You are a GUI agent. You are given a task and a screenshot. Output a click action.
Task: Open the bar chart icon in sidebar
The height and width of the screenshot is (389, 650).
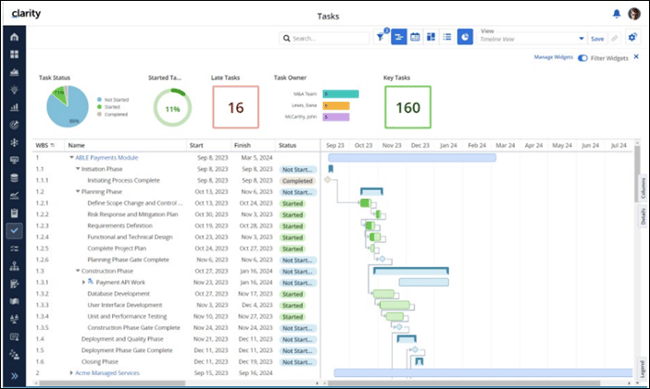(x=14, y=107)
